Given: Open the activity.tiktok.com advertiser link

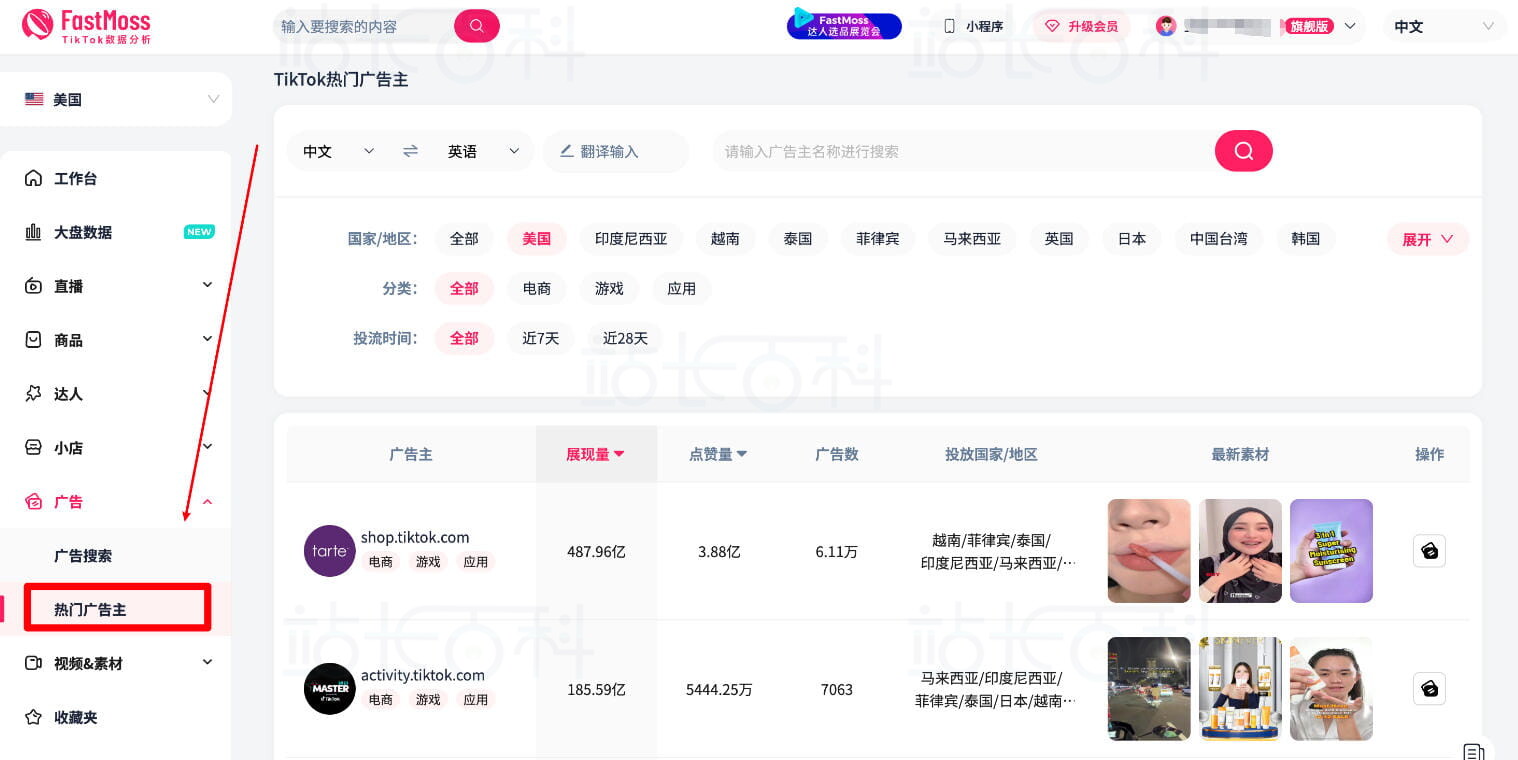Looking at the screenshot, I should [423, 675].
